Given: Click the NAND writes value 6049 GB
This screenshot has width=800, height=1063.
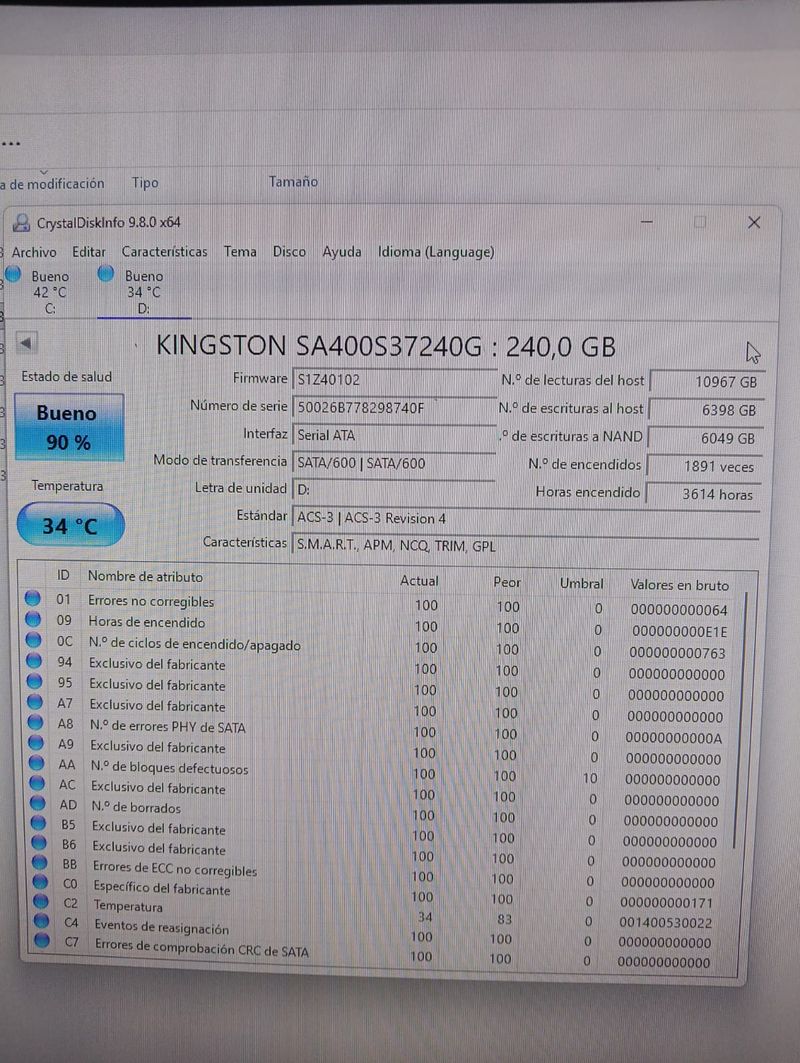Looking at the screenshot, I should pos(705,439).
